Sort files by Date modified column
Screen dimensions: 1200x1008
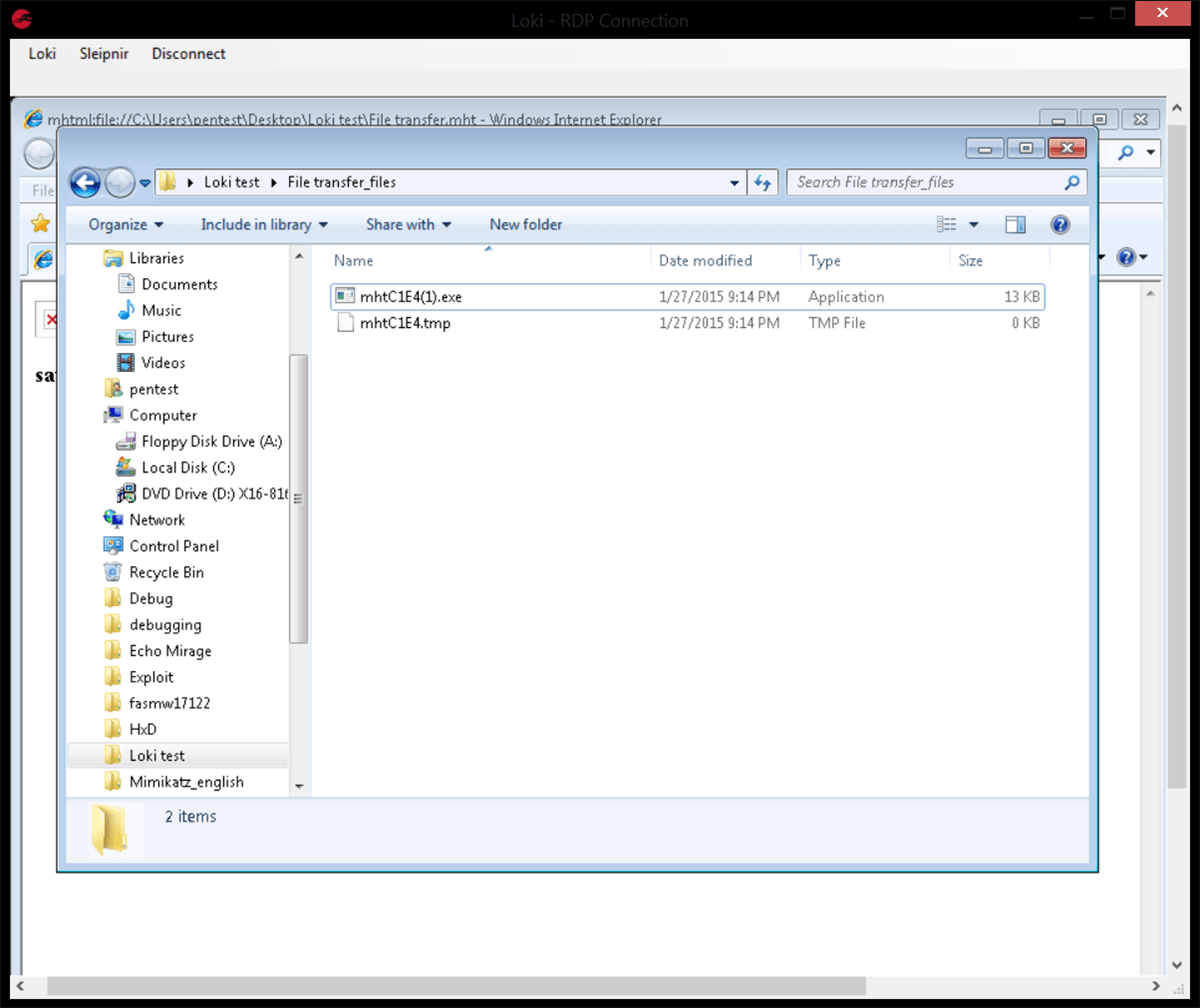(705, 261)
